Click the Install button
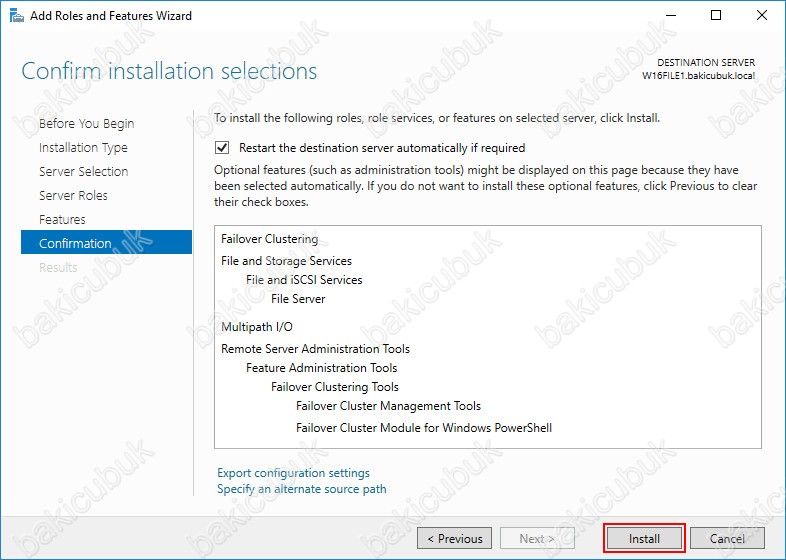Viewport: 786px width, 560px height. tap(644, 538)
